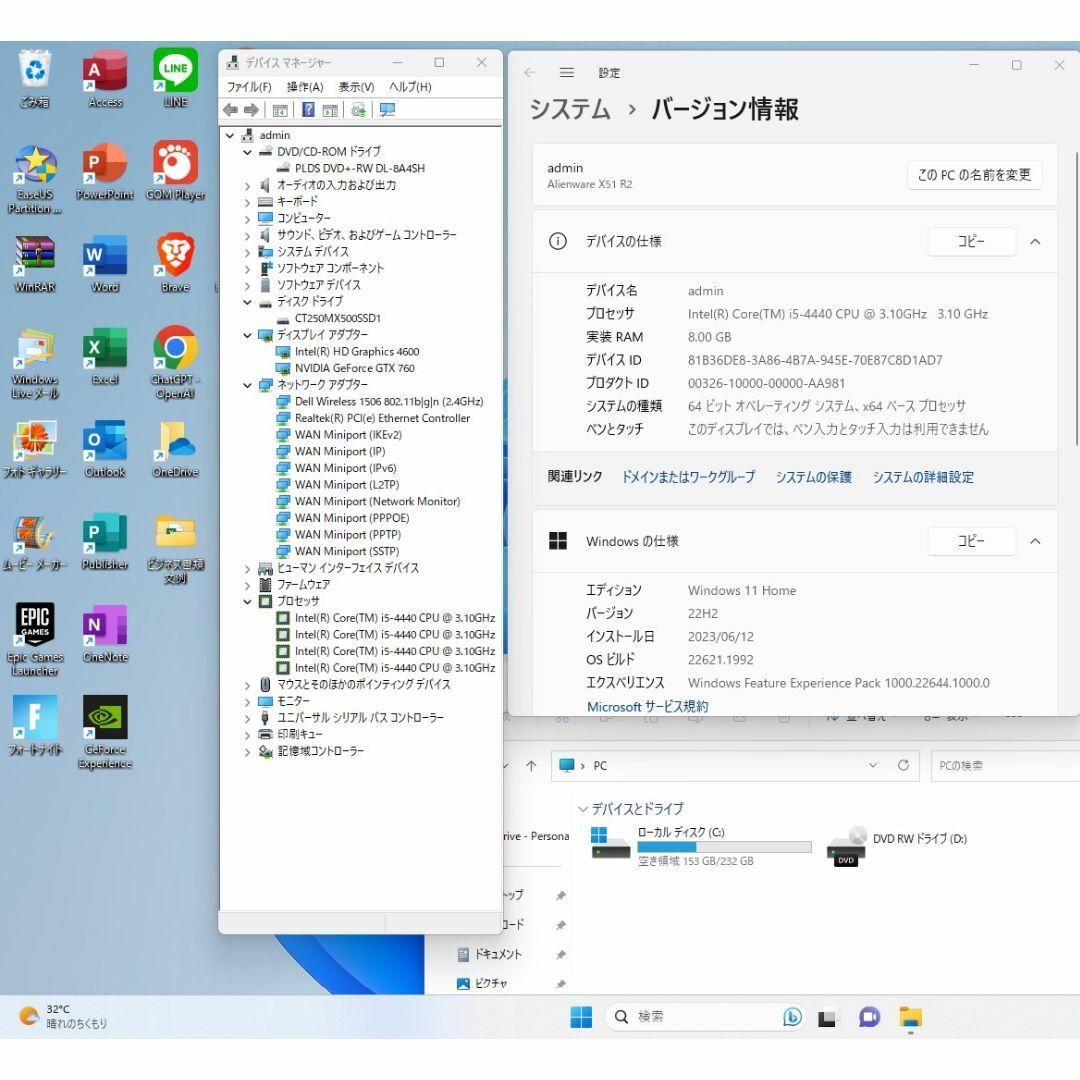Click the monitor icon in Device Manager toolbar
The height and width of the screenshot is (1080, 1080).
tap(388, 110)
